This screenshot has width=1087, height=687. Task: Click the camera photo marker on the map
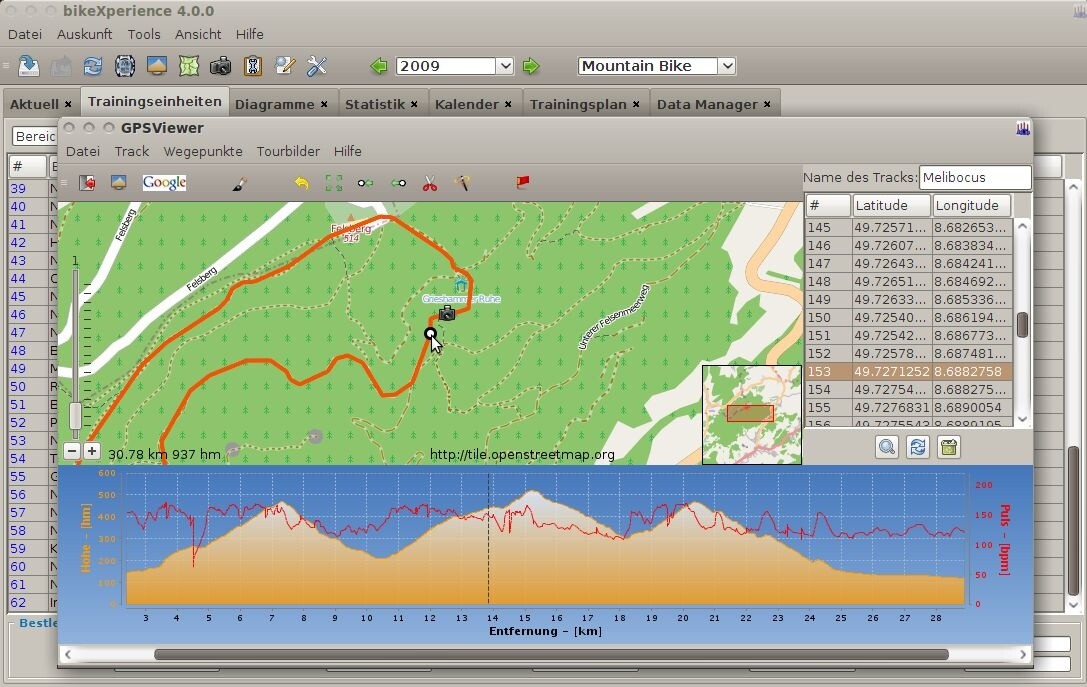click(447, 313)
